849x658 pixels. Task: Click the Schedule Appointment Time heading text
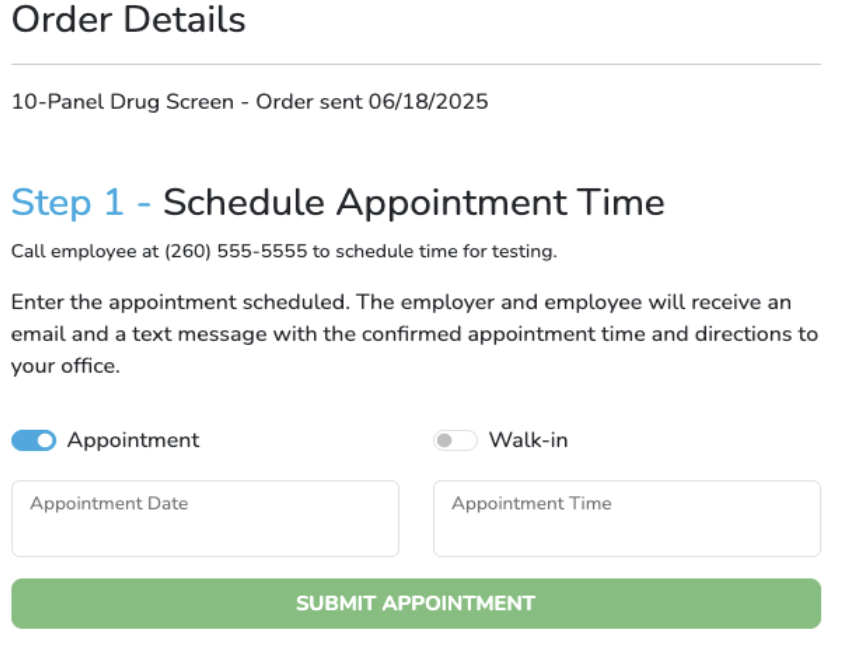(x=414, y=203)
